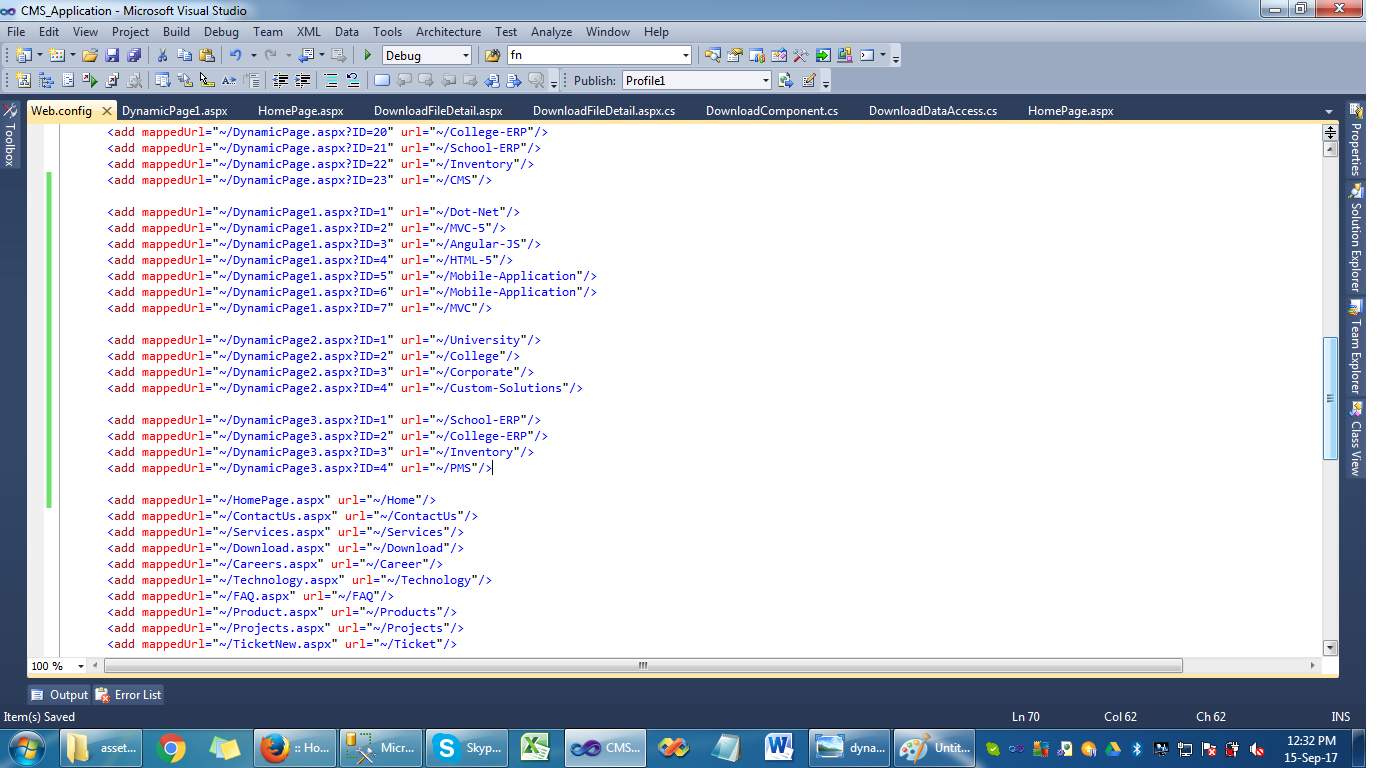Click the horizontal scrollbar thumb in editor
This screenshot has height=768, width=1390.
(643, 666)
